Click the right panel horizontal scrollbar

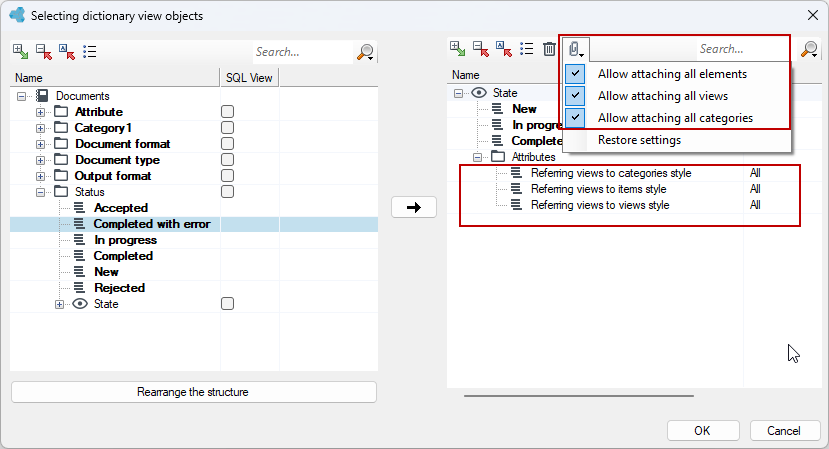point(579,396)
